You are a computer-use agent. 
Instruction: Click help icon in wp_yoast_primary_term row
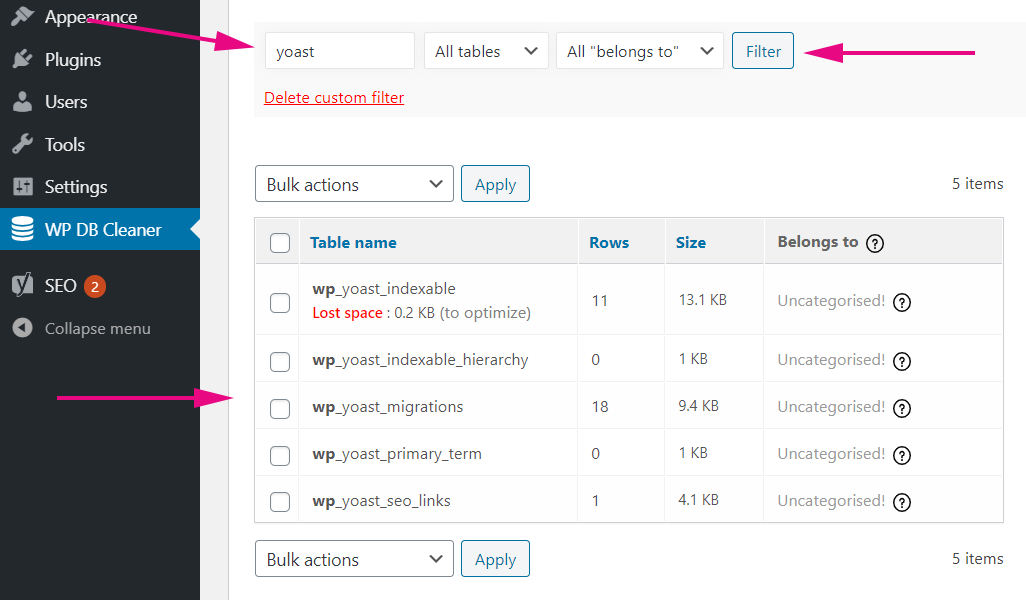[902, 455]
